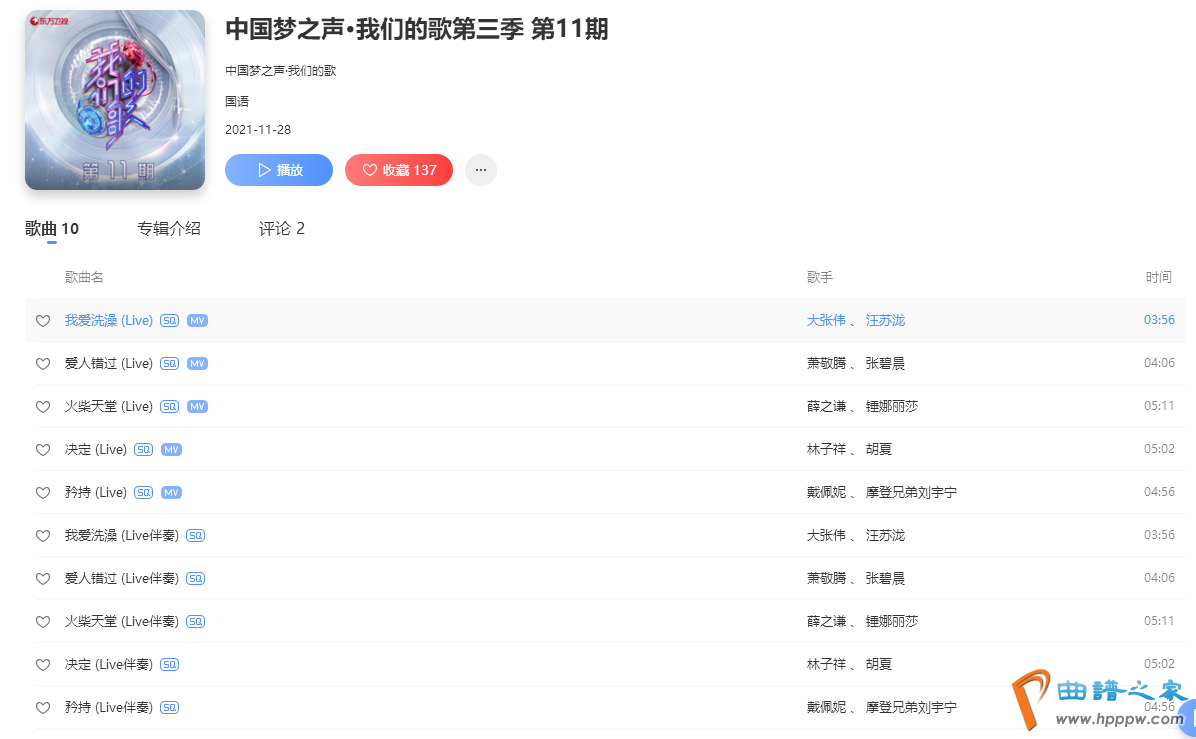The width and height of the screenshot is (1196, 739).
Task: Open the 评论 2 comments tab
Action: 281,229
